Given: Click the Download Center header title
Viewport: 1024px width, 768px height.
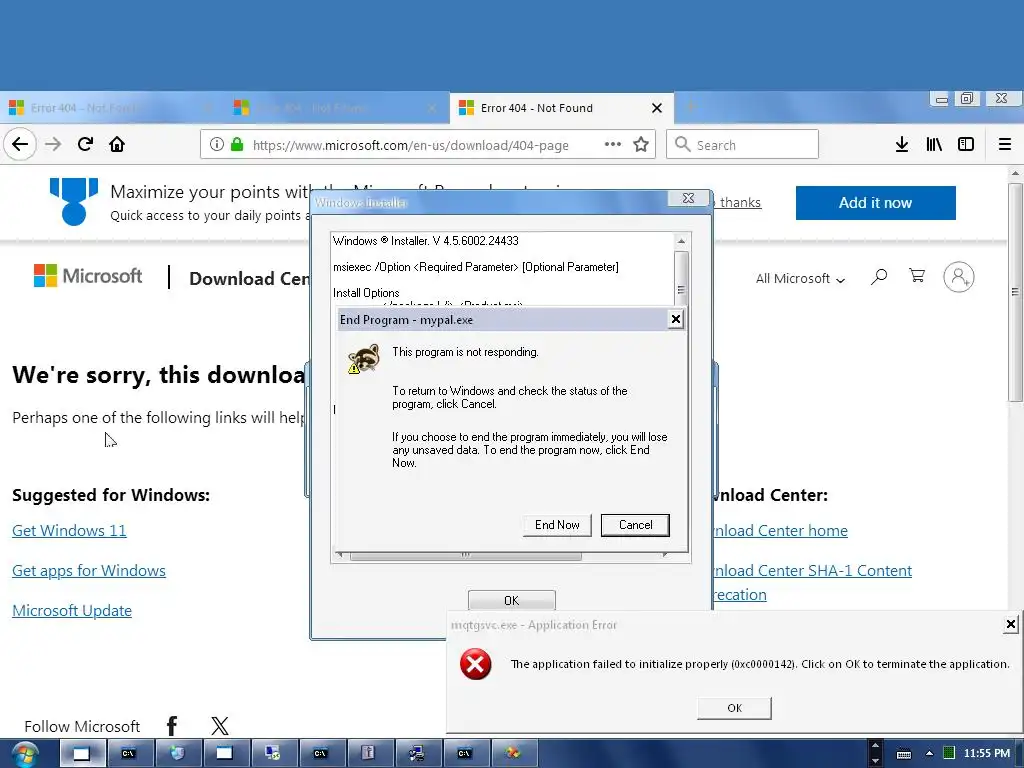Looking at the screenshot, I should pyautogui.click(x=249, y=278).
